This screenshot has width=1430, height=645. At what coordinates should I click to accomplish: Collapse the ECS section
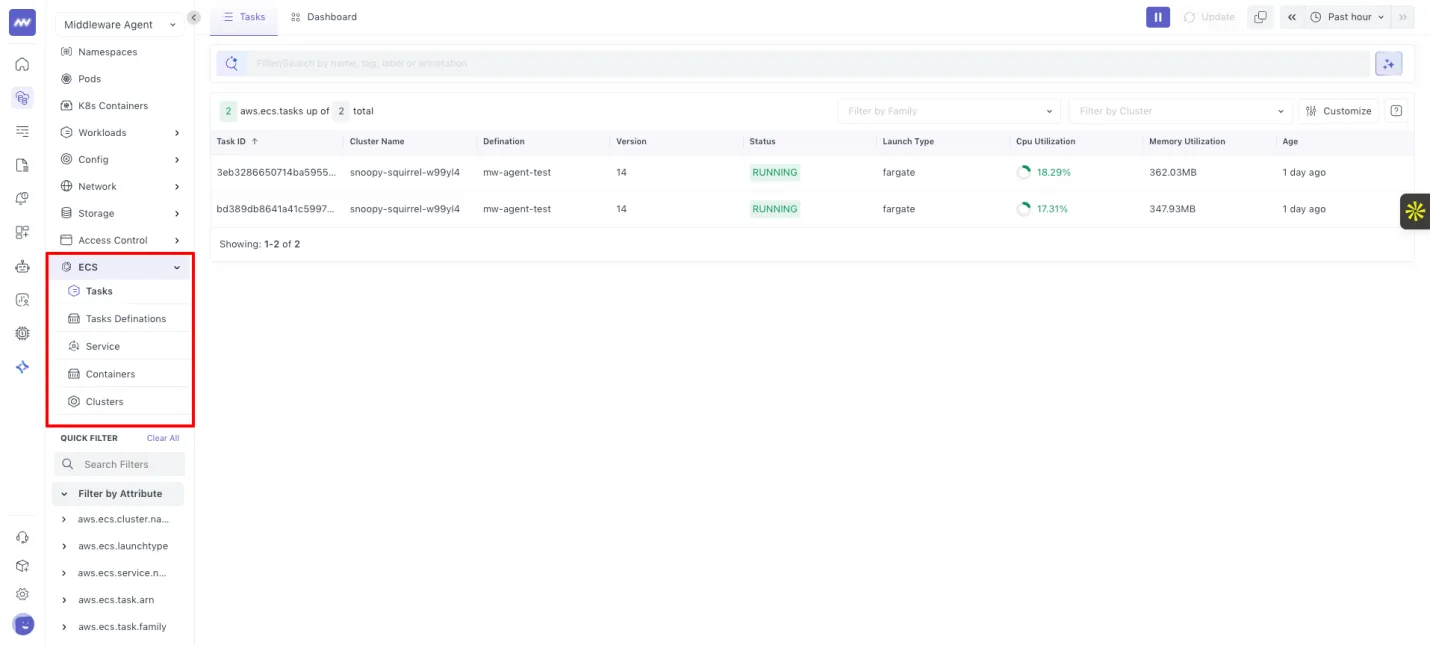(120, 267)
